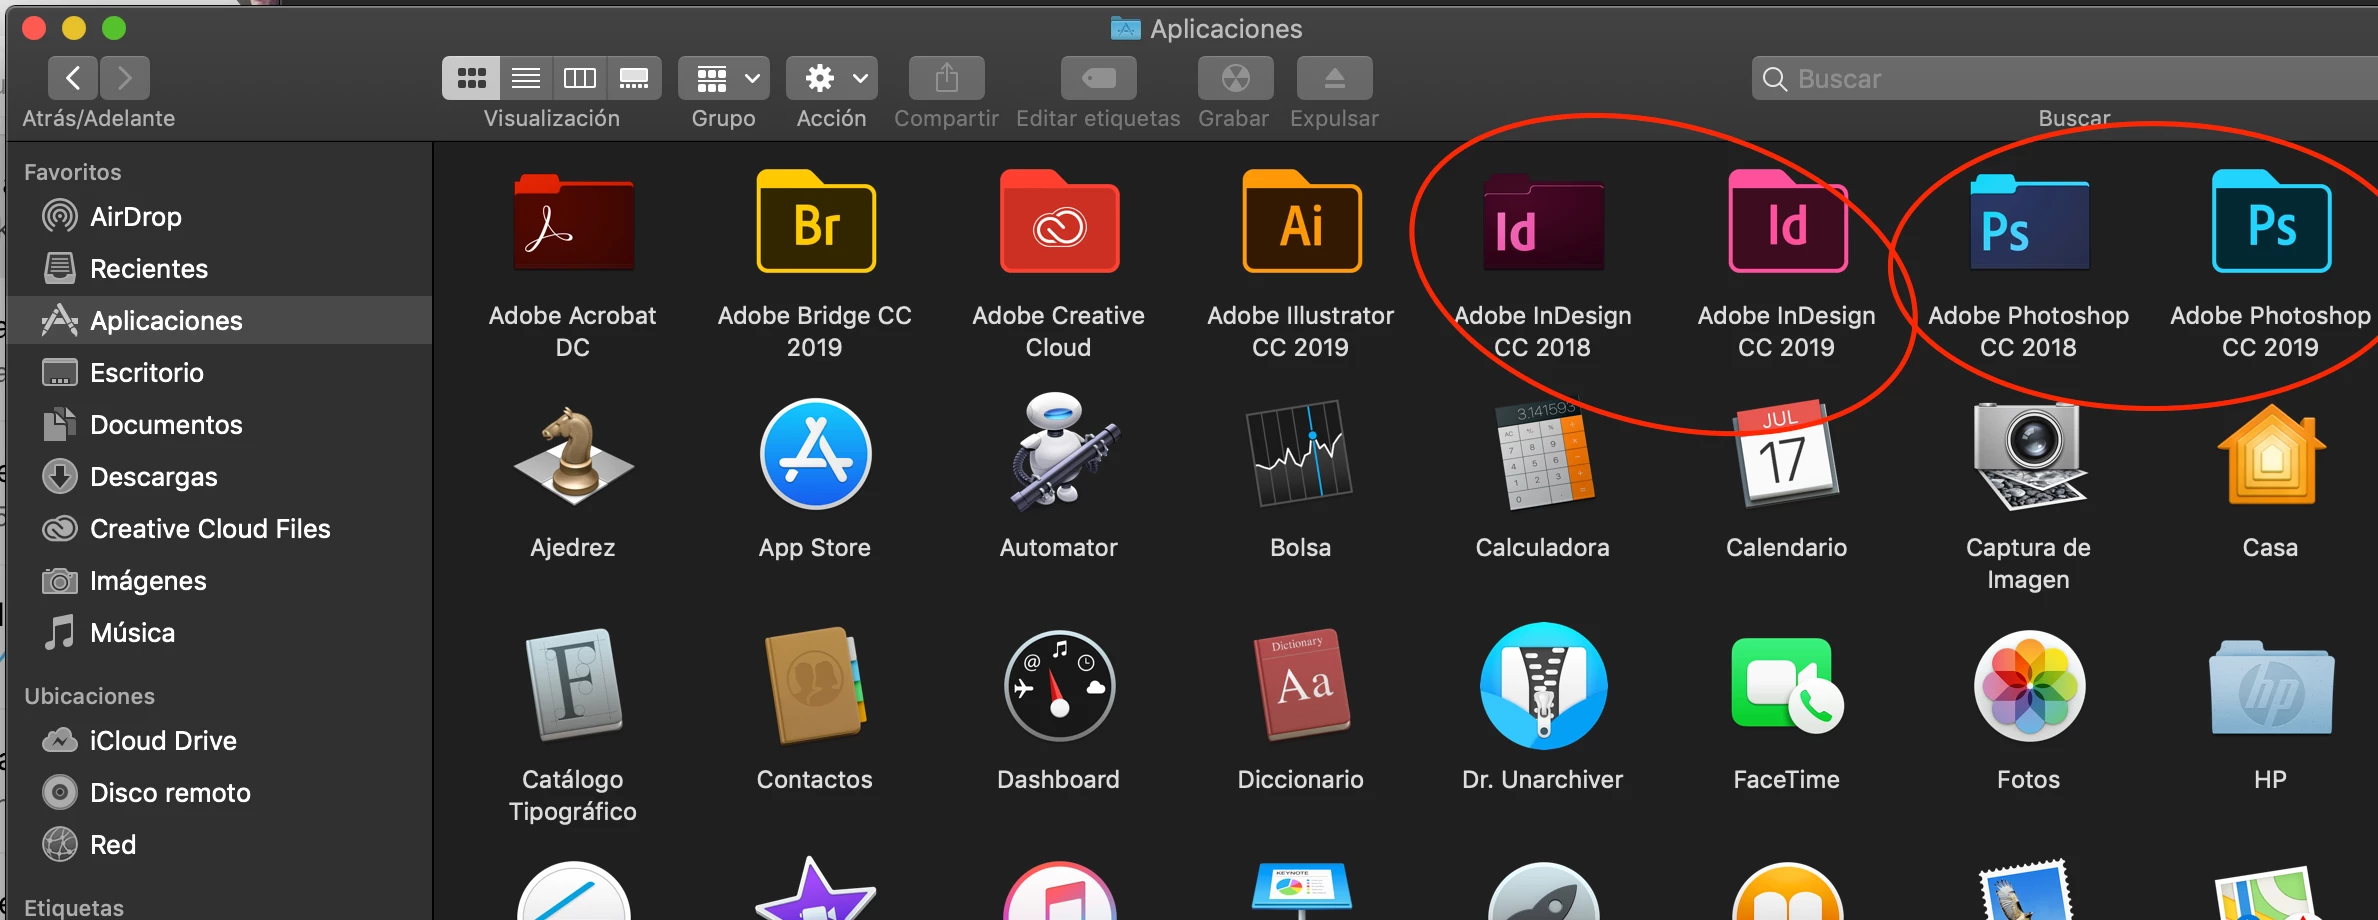Screen dimensions: 2378x920
Task: Select Adobe Bridge CC 2019 icon
Action: [815, 222]
